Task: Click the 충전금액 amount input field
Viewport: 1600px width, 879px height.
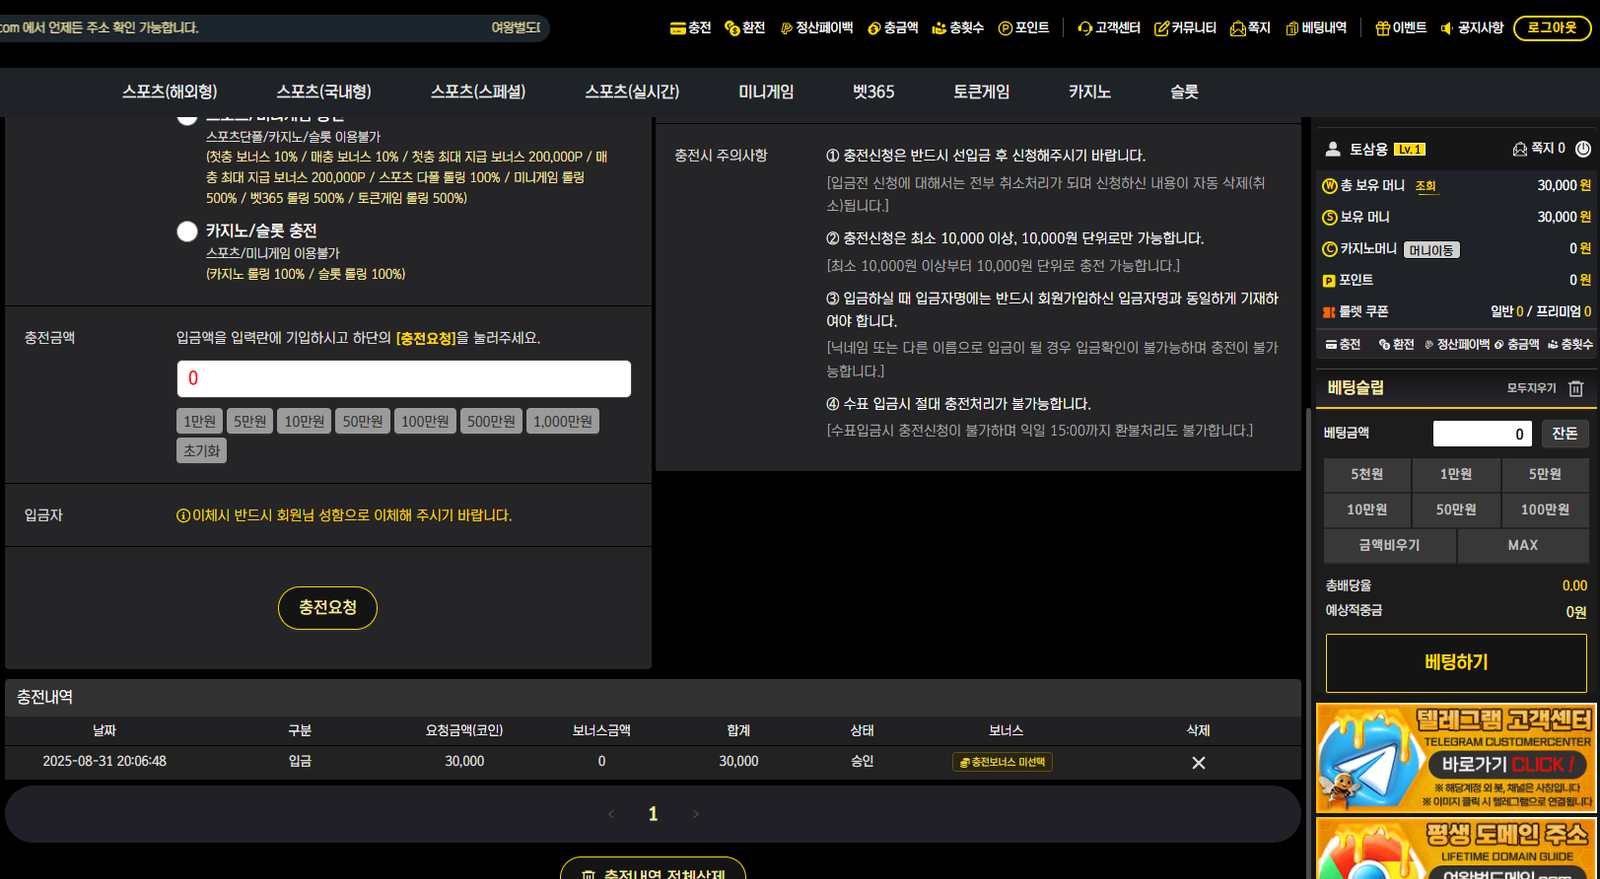Action: tap(404, 378)
